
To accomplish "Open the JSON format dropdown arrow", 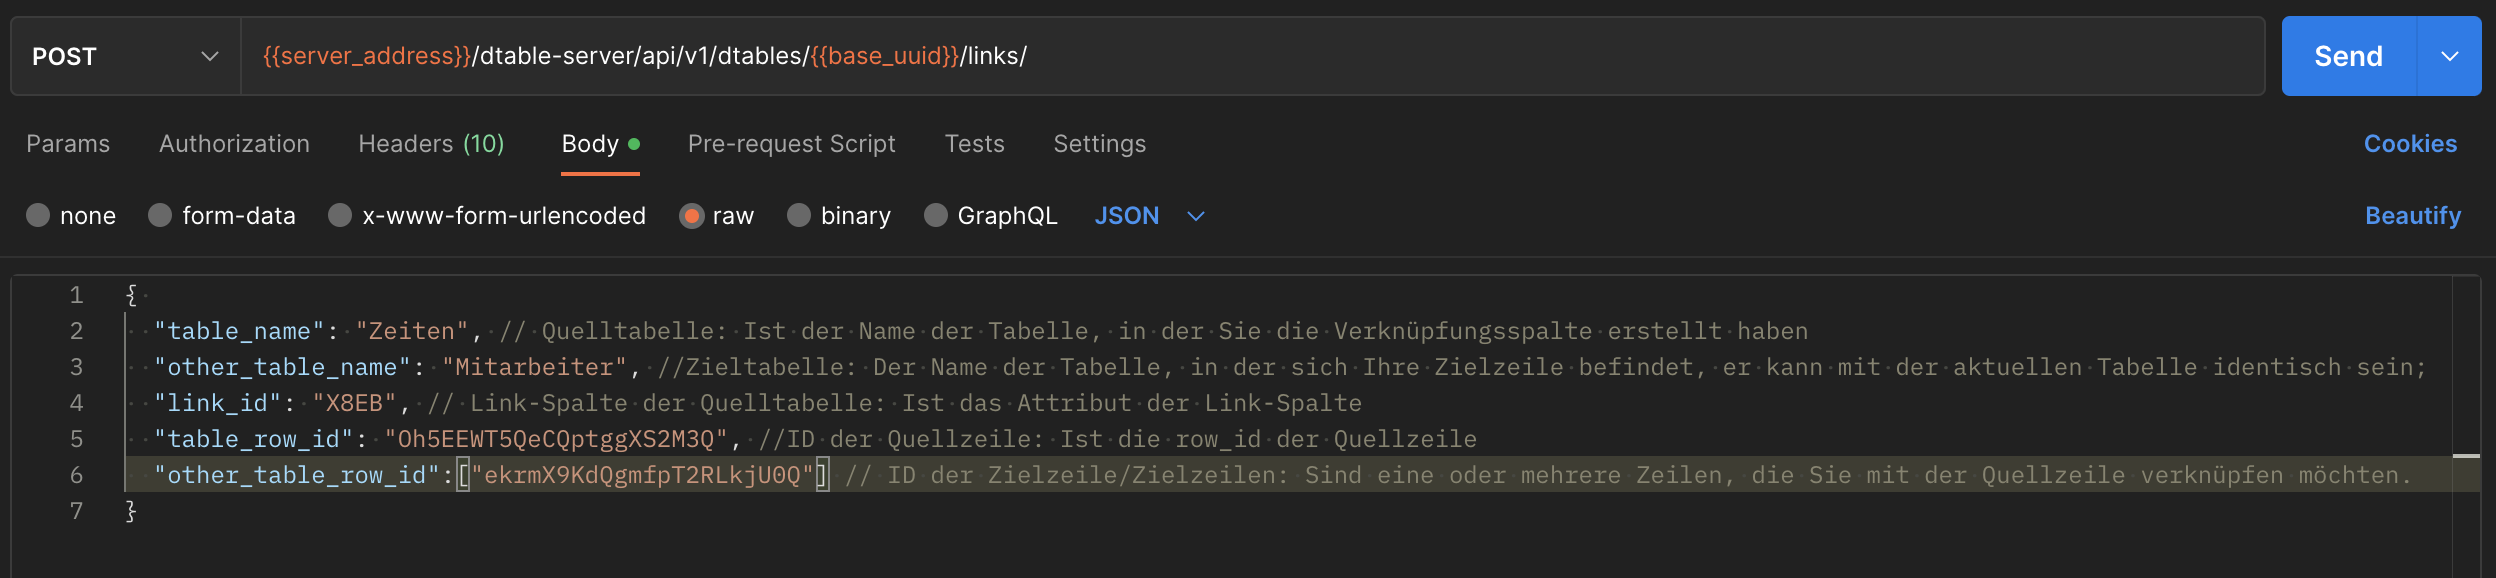I will coord(1195,216).
